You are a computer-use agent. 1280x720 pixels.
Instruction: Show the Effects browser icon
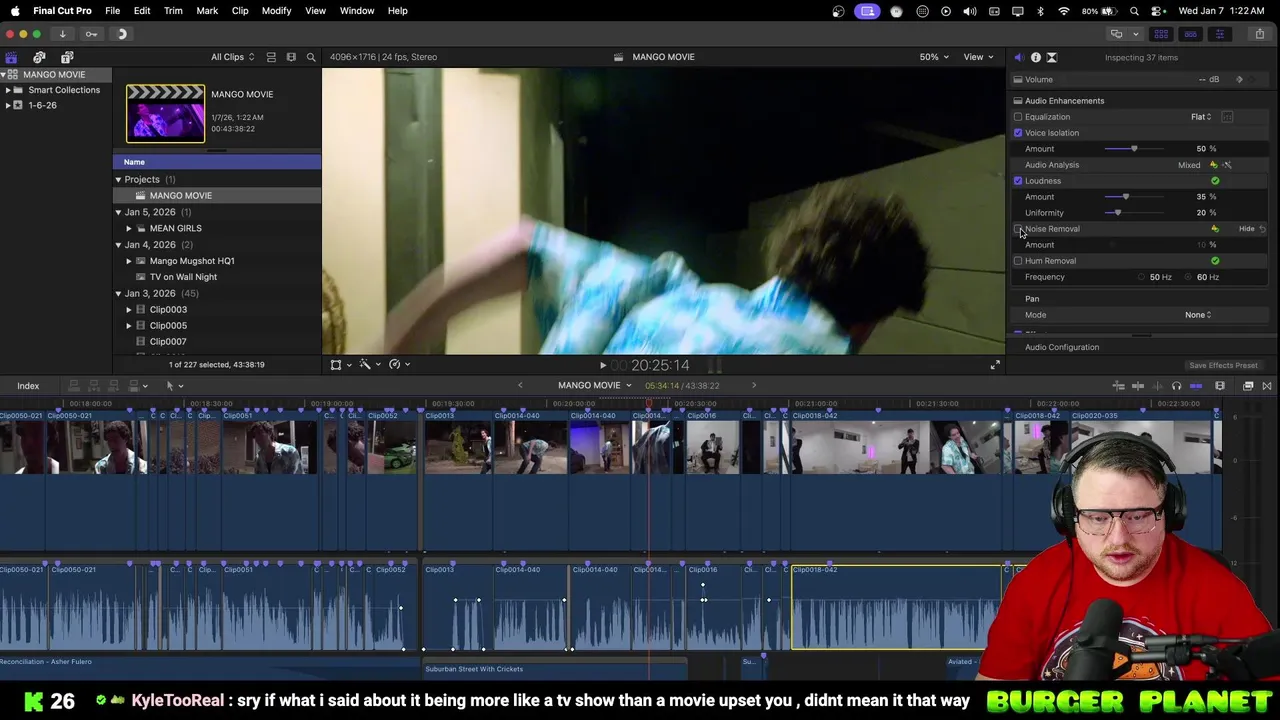1248,386
